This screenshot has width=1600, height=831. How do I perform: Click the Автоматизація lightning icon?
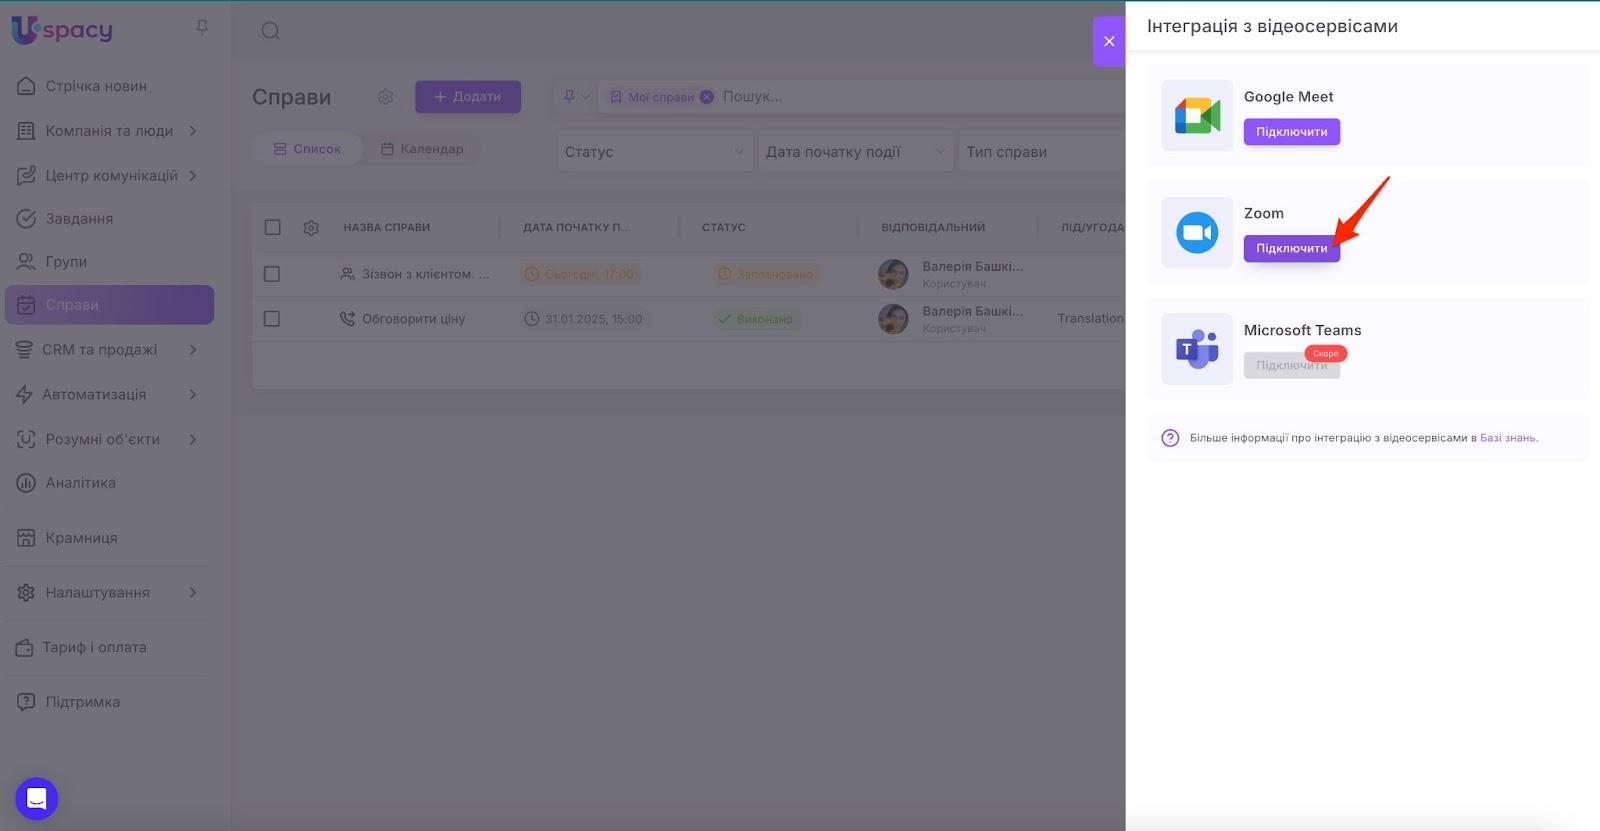coord(24,395)
